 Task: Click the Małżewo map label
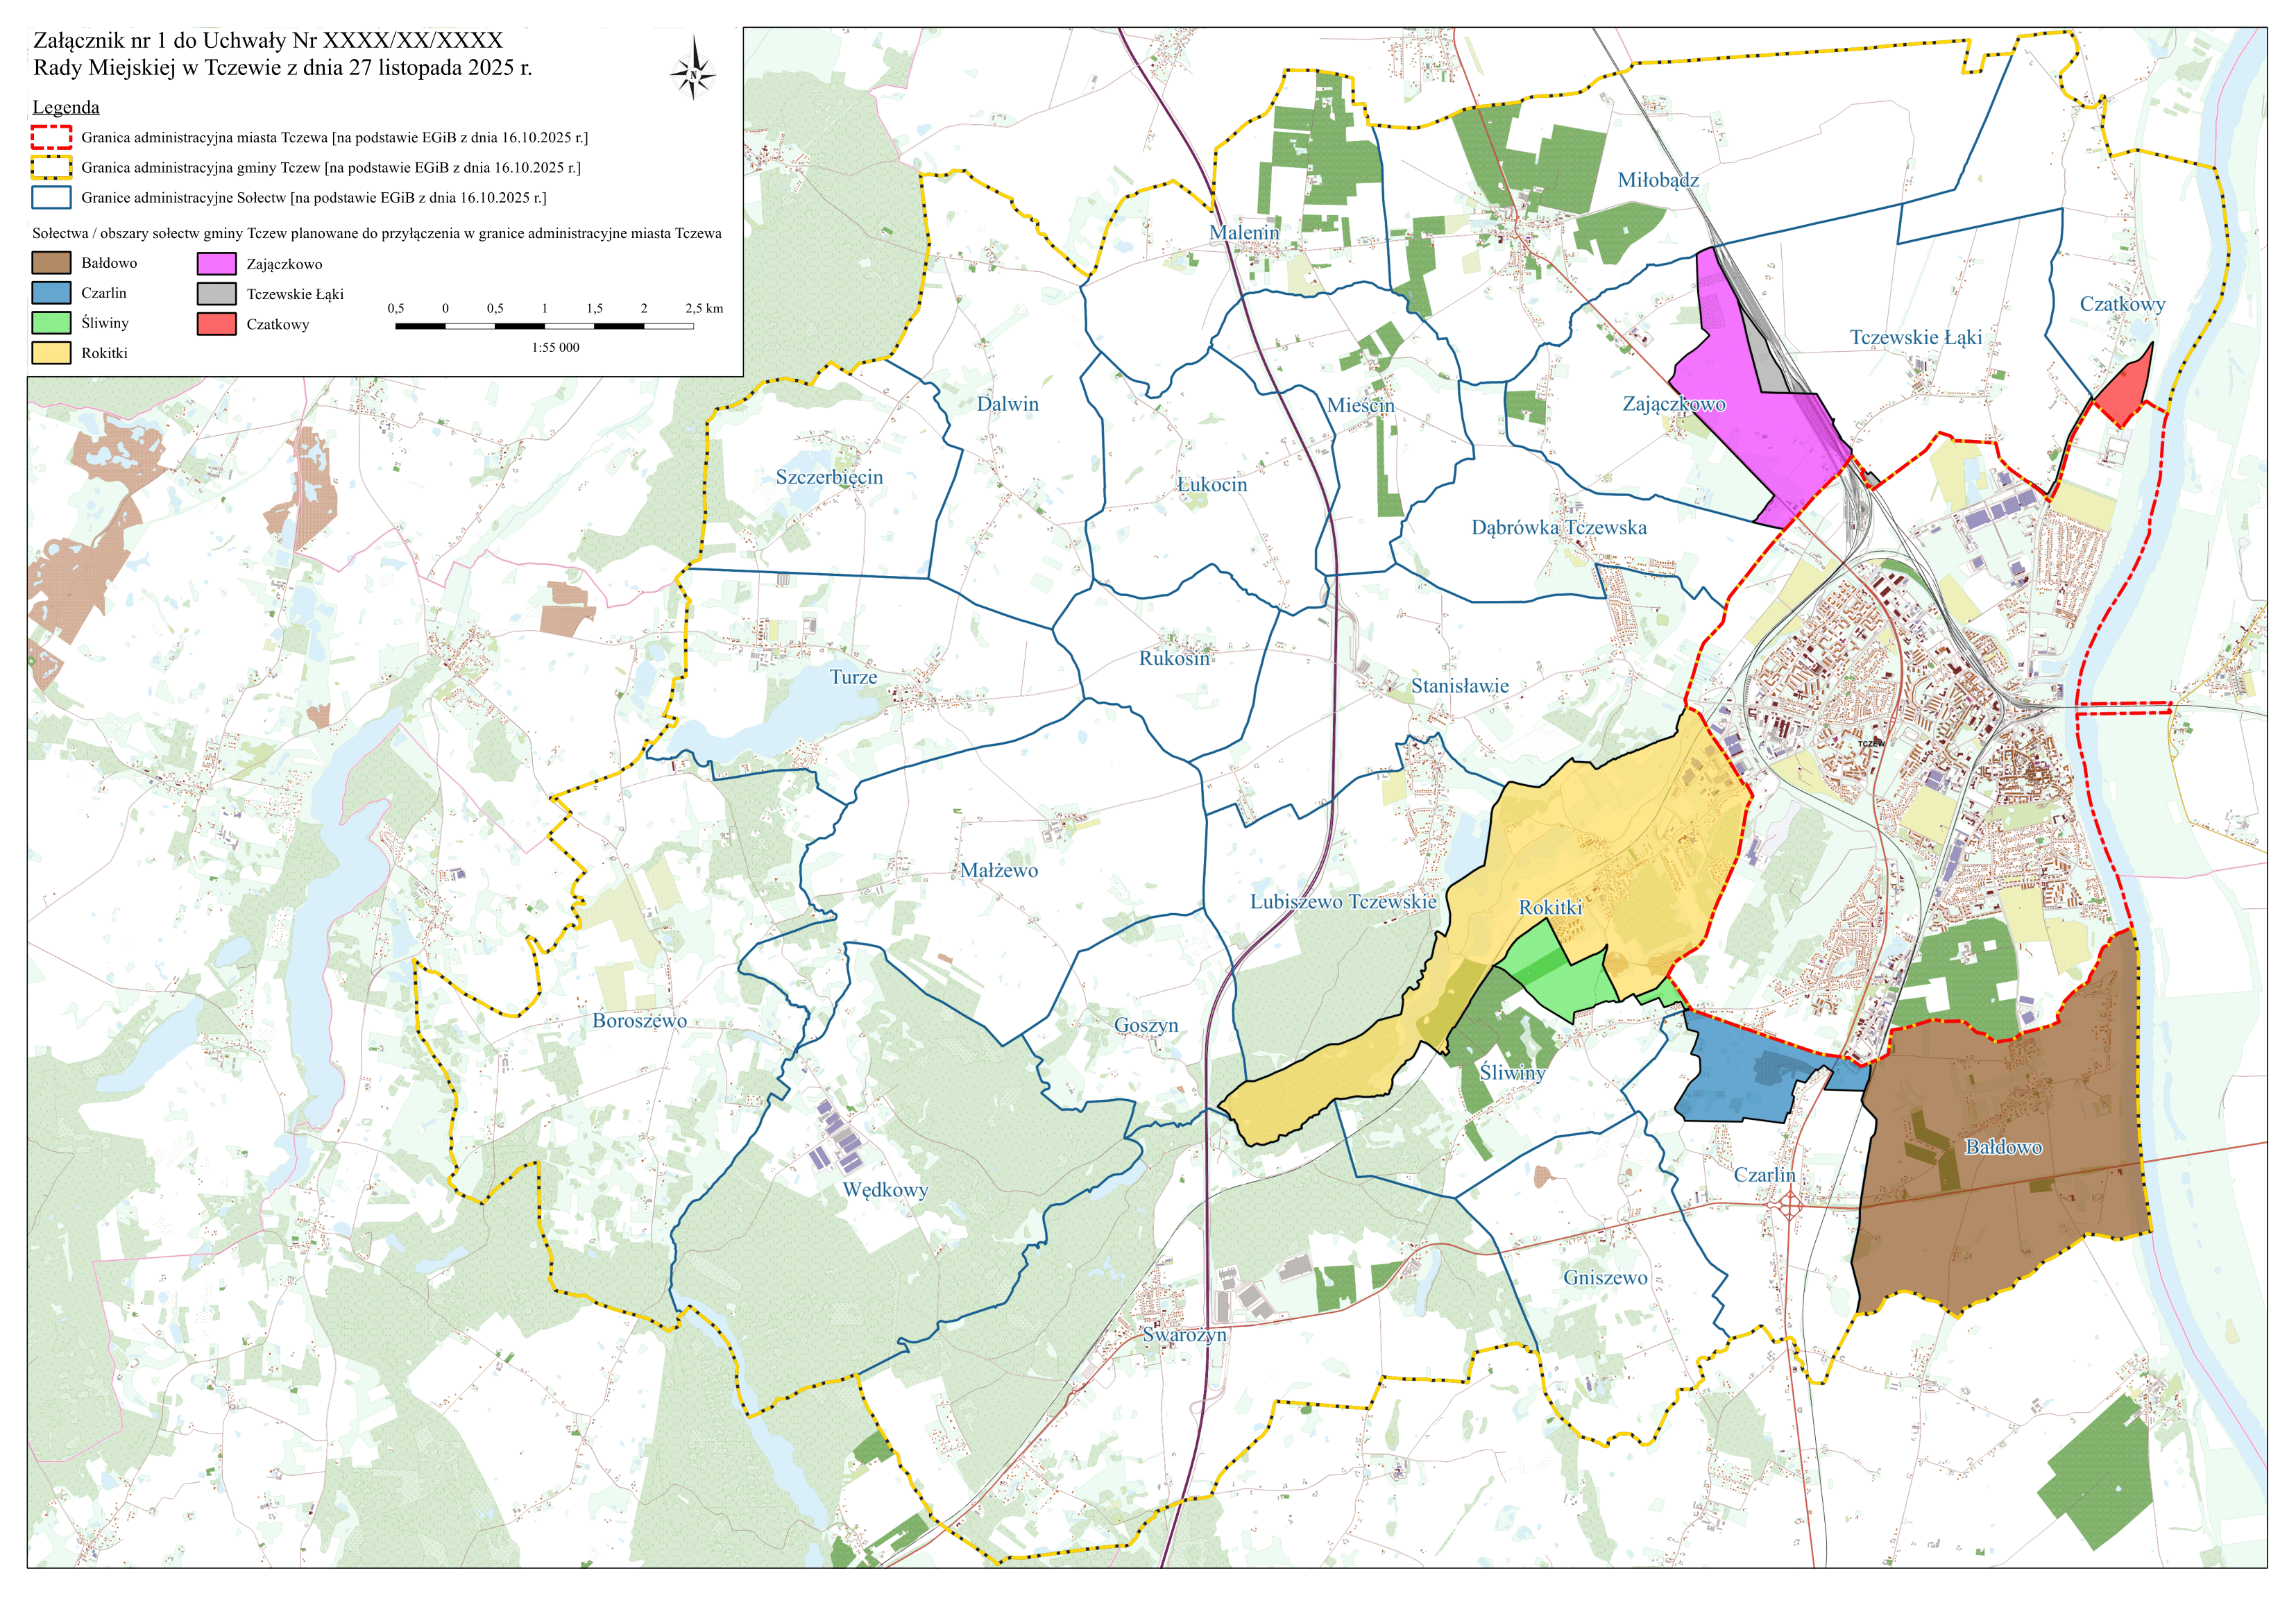point(999,871)
